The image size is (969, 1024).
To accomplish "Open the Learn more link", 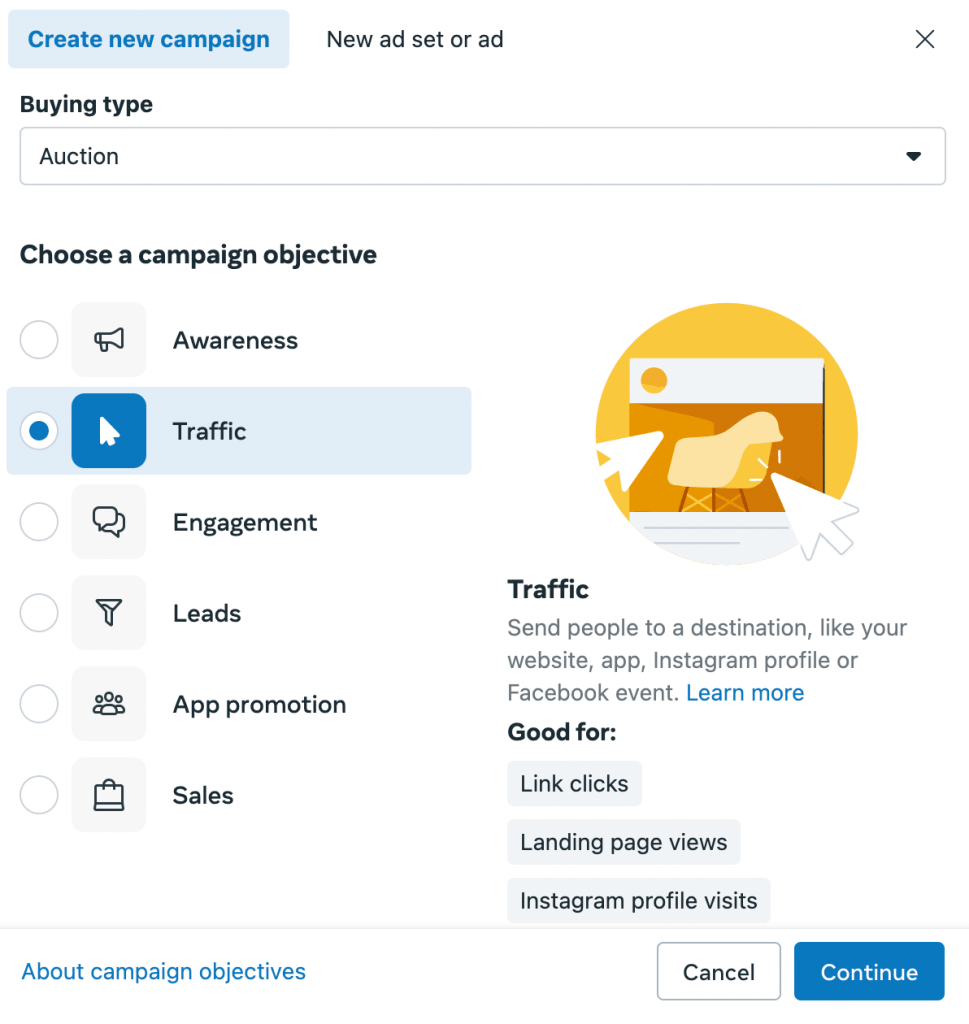I will pyautogui.click(x=745, y=693).
